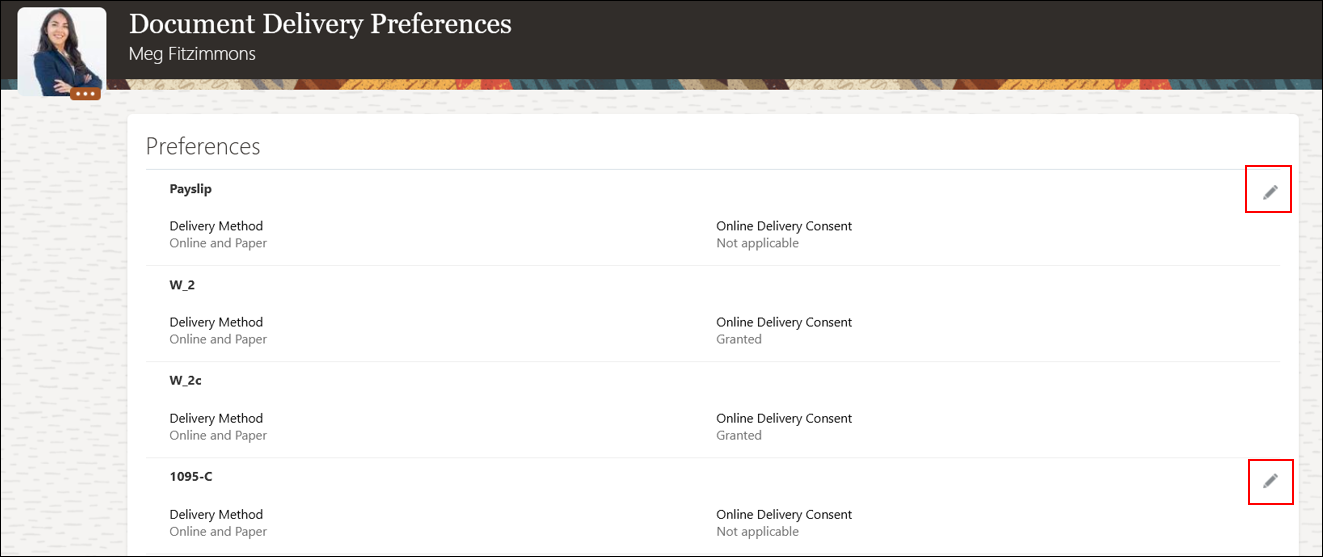Click the Document Delivery Preferences title
Viewport: 1323px width, 557px height.
coord(320,24)
